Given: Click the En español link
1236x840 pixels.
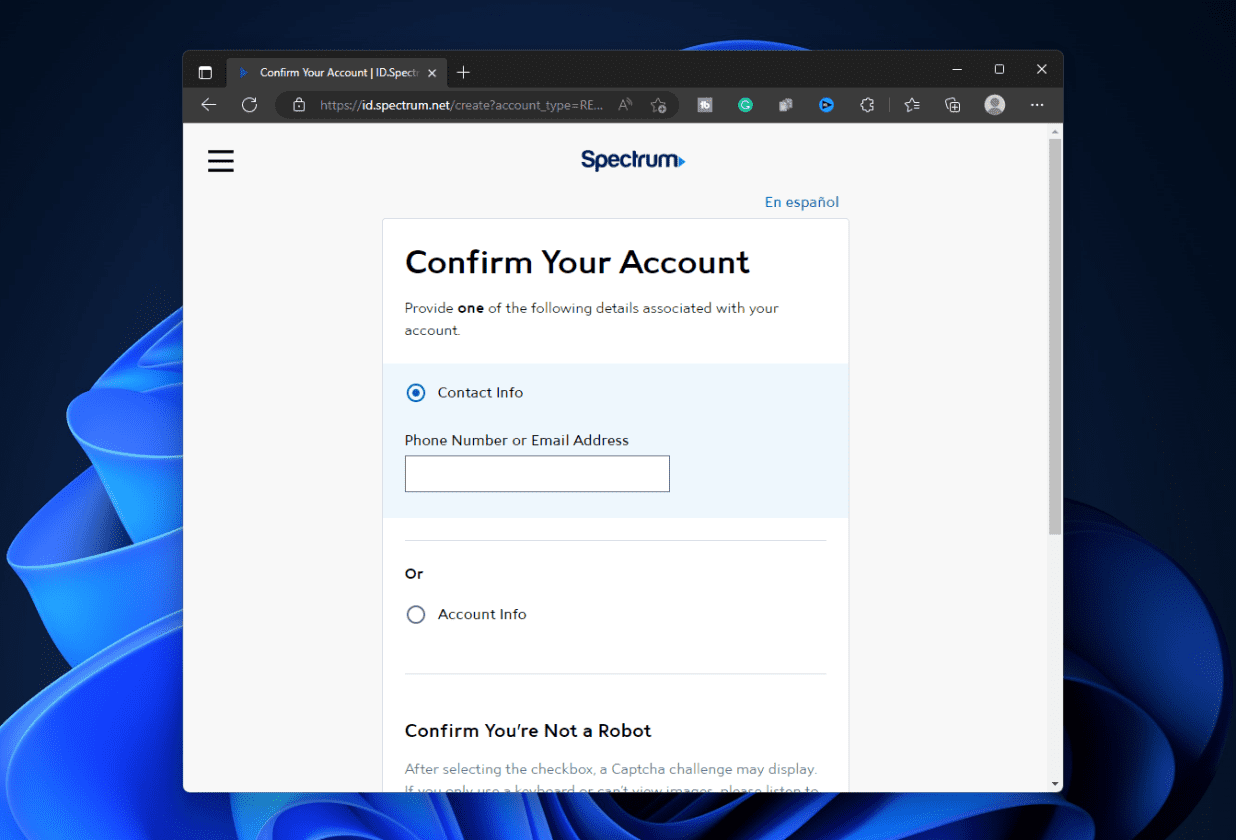Looking at the screenshot, I should (x=801, y=202).
